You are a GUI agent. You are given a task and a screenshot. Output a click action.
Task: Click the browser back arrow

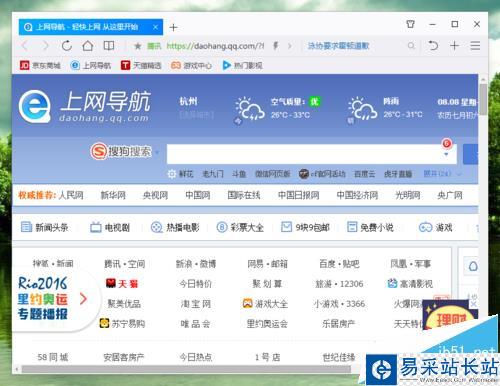(x=25, y=46)
